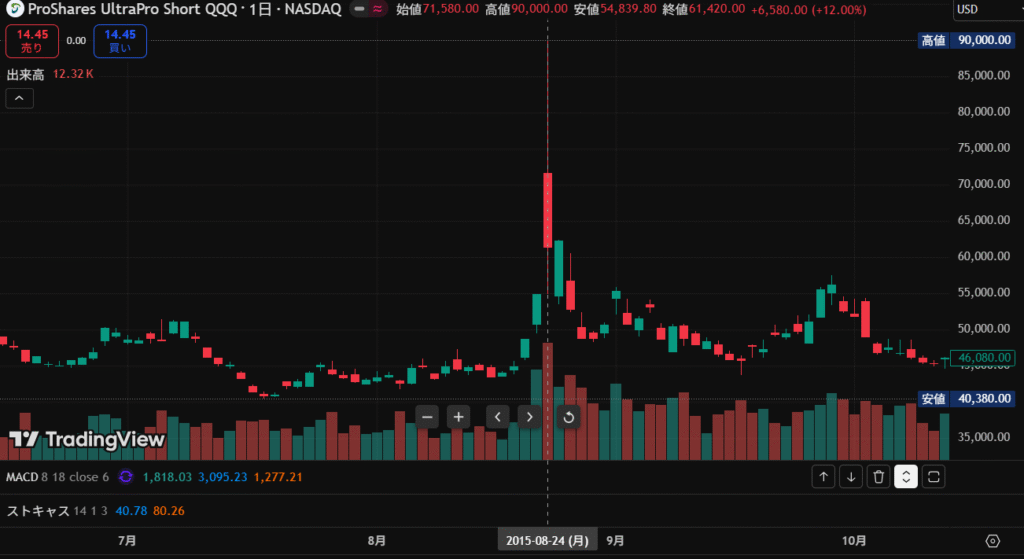This screenshot has width=1024, height=559.
Task: Open chart settings gear at bottom right
Action: (992, 540)
